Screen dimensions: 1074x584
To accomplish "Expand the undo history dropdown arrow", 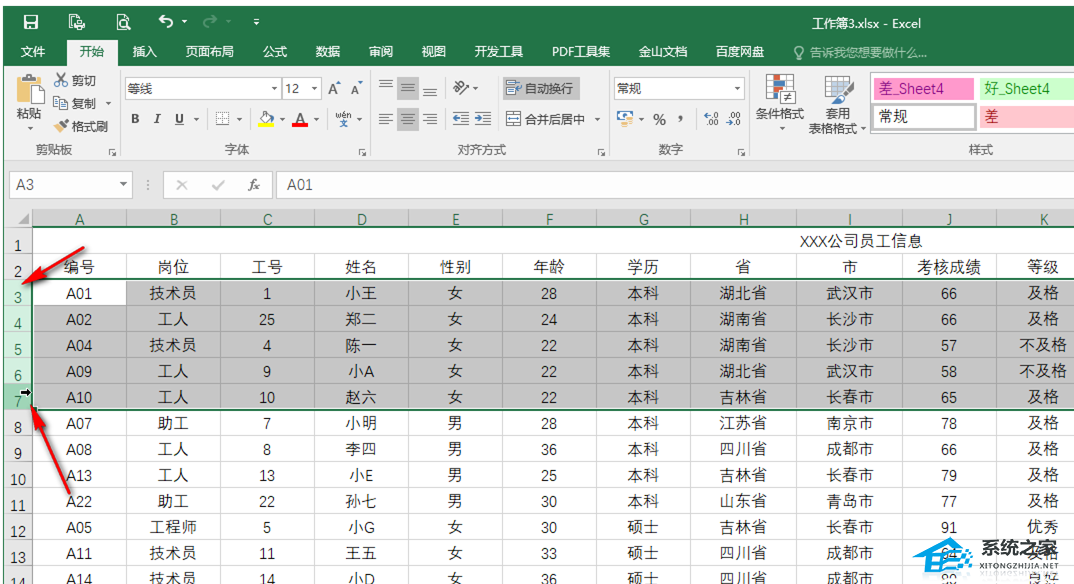I will (x=185, y=22).
